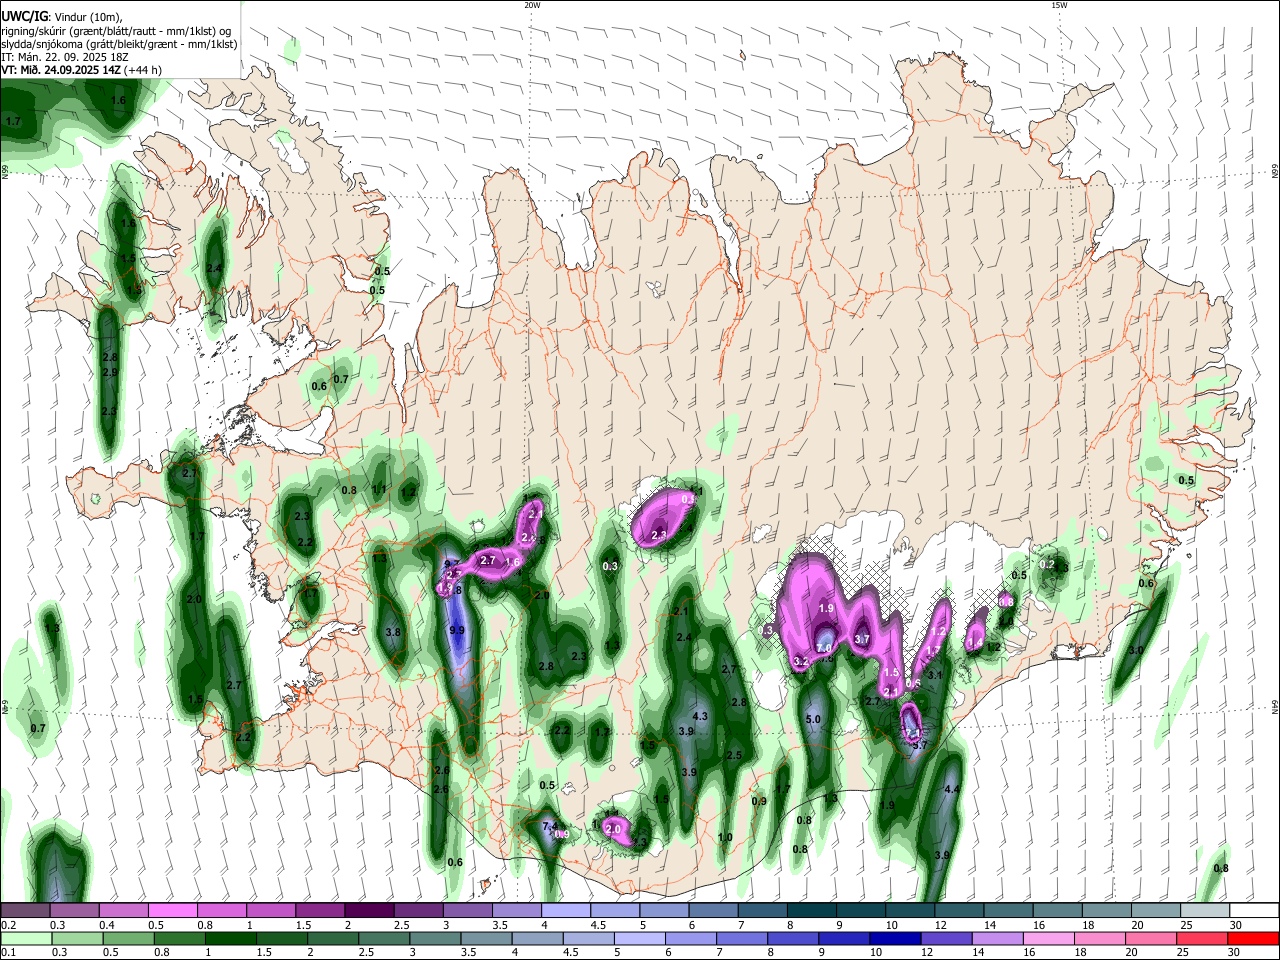This screenshot has height=960, width=1280.
Task: Click the 5.0 rainfall value on the map
Action: (x=813, y=719)
